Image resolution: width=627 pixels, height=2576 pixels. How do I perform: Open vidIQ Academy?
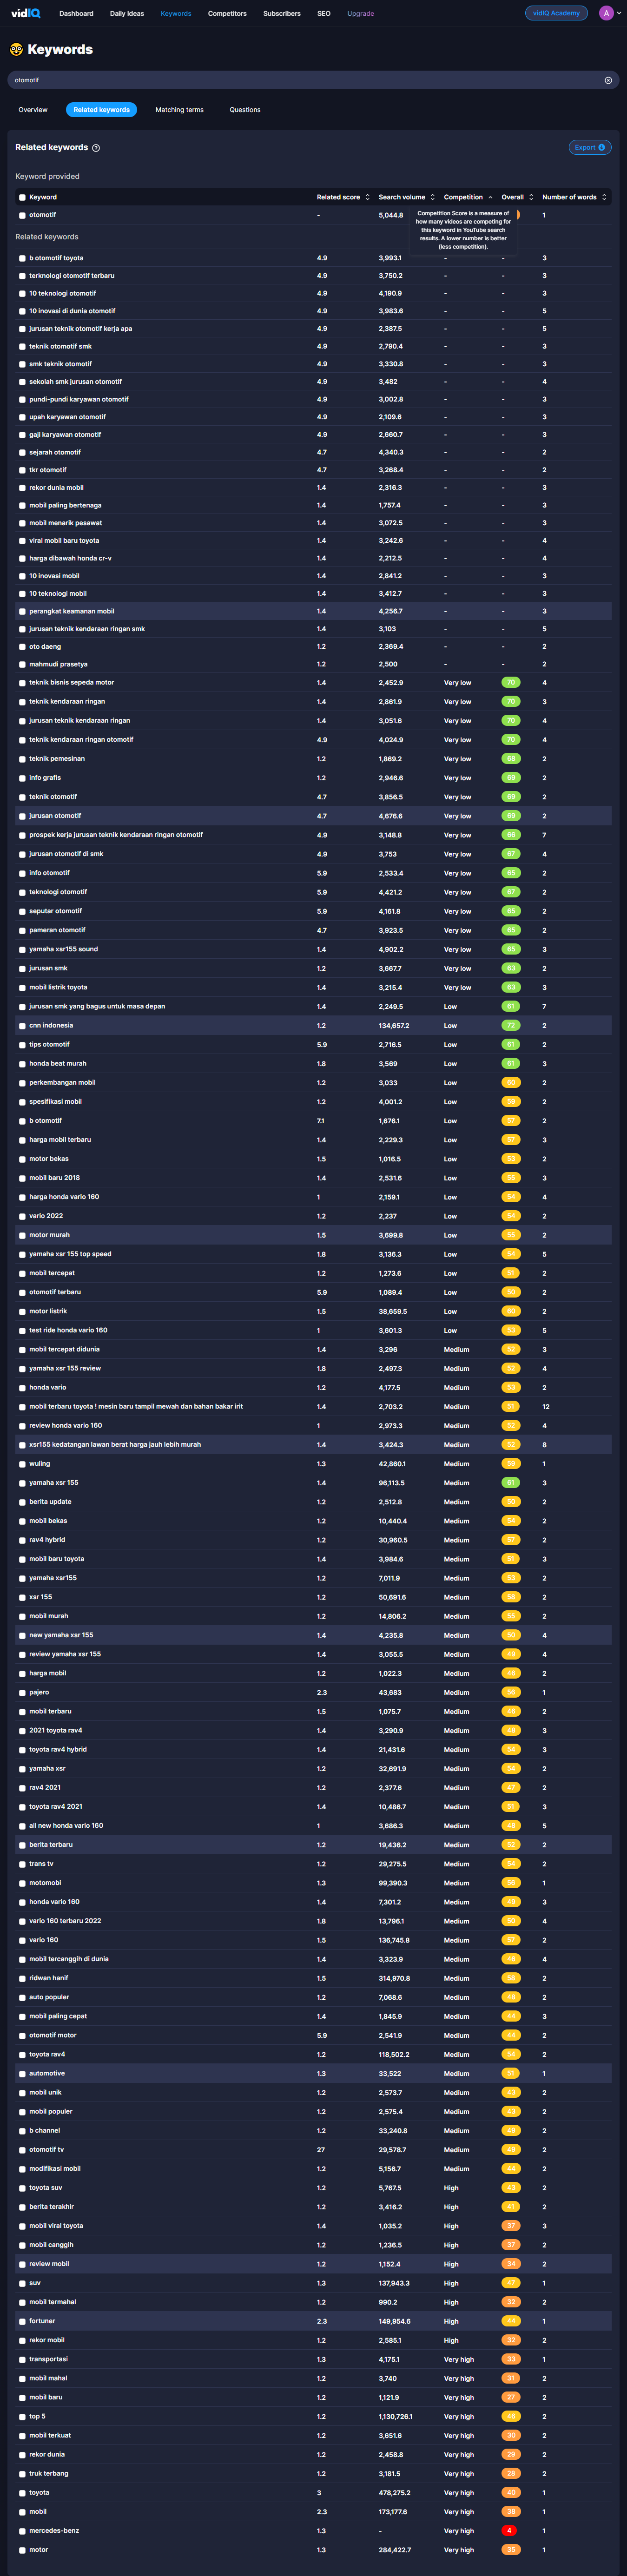click(x=556, y=13)
